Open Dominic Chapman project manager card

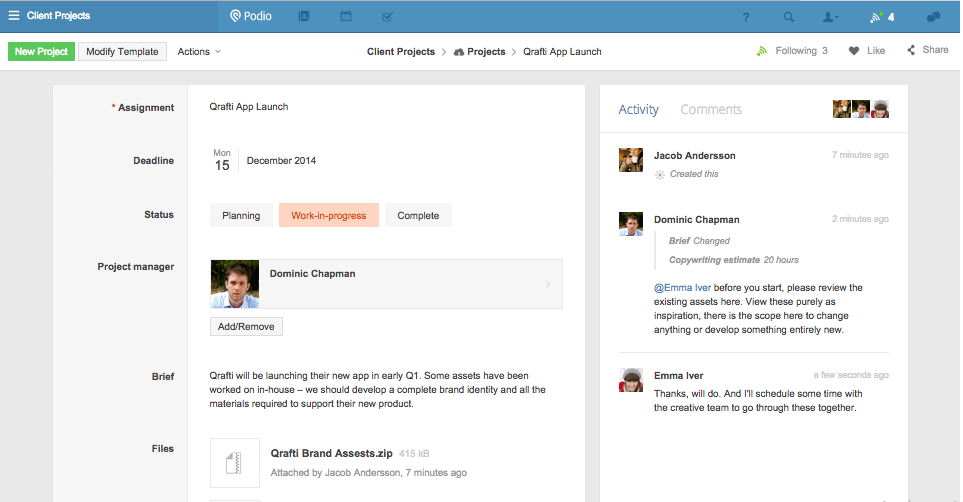pos(386,284)
